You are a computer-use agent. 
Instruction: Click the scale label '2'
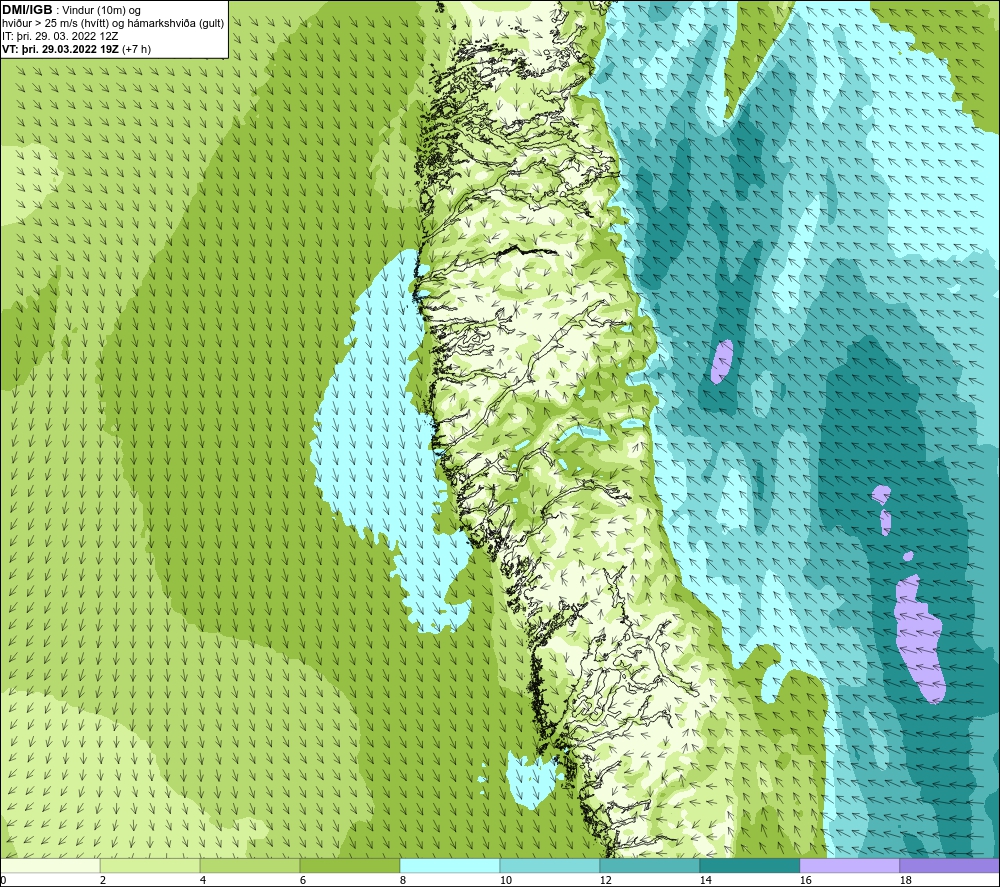[x=103, y=880]
